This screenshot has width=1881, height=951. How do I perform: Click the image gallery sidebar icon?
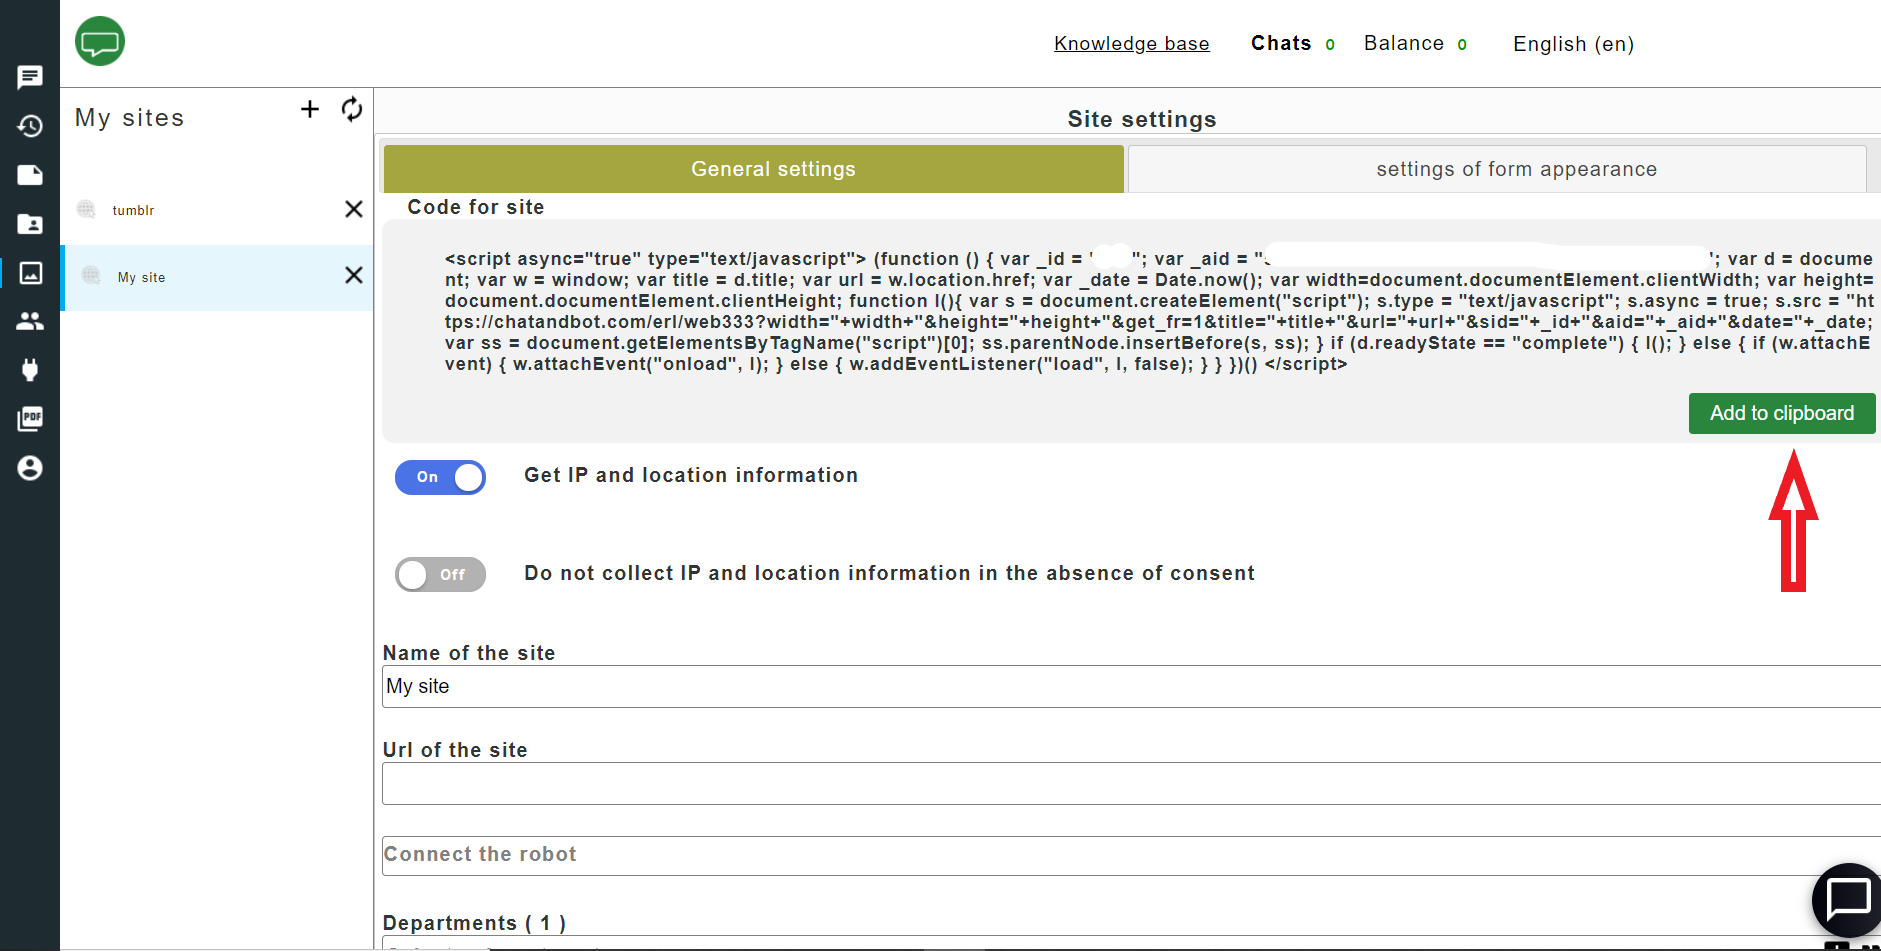(x=30, y=273)
